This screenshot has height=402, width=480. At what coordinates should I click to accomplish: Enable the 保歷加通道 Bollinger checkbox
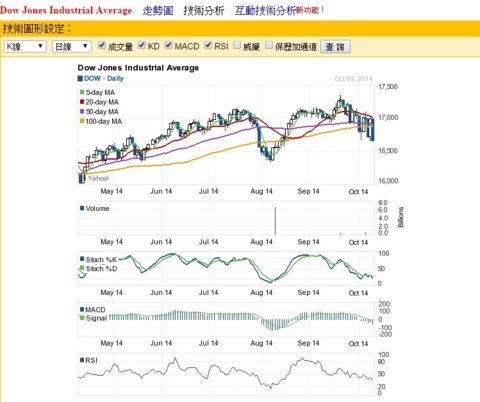click(269, 45)
